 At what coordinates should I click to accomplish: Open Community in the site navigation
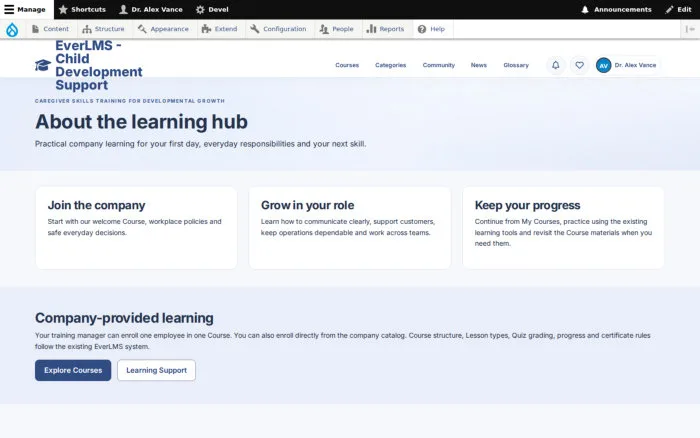(x=439, y=65)
